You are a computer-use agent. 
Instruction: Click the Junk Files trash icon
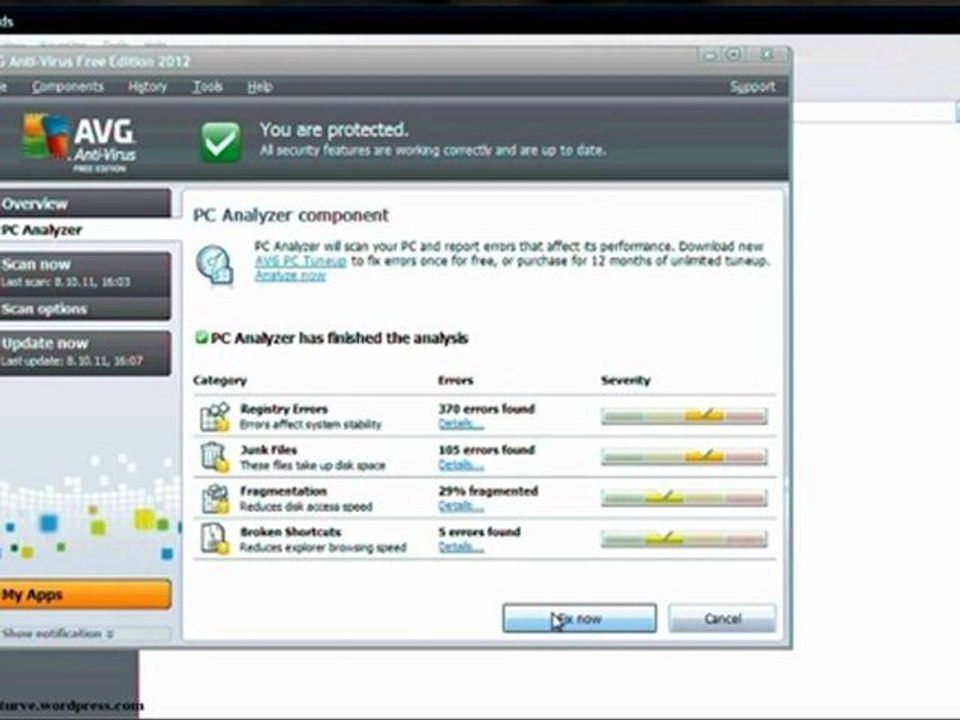214,457
